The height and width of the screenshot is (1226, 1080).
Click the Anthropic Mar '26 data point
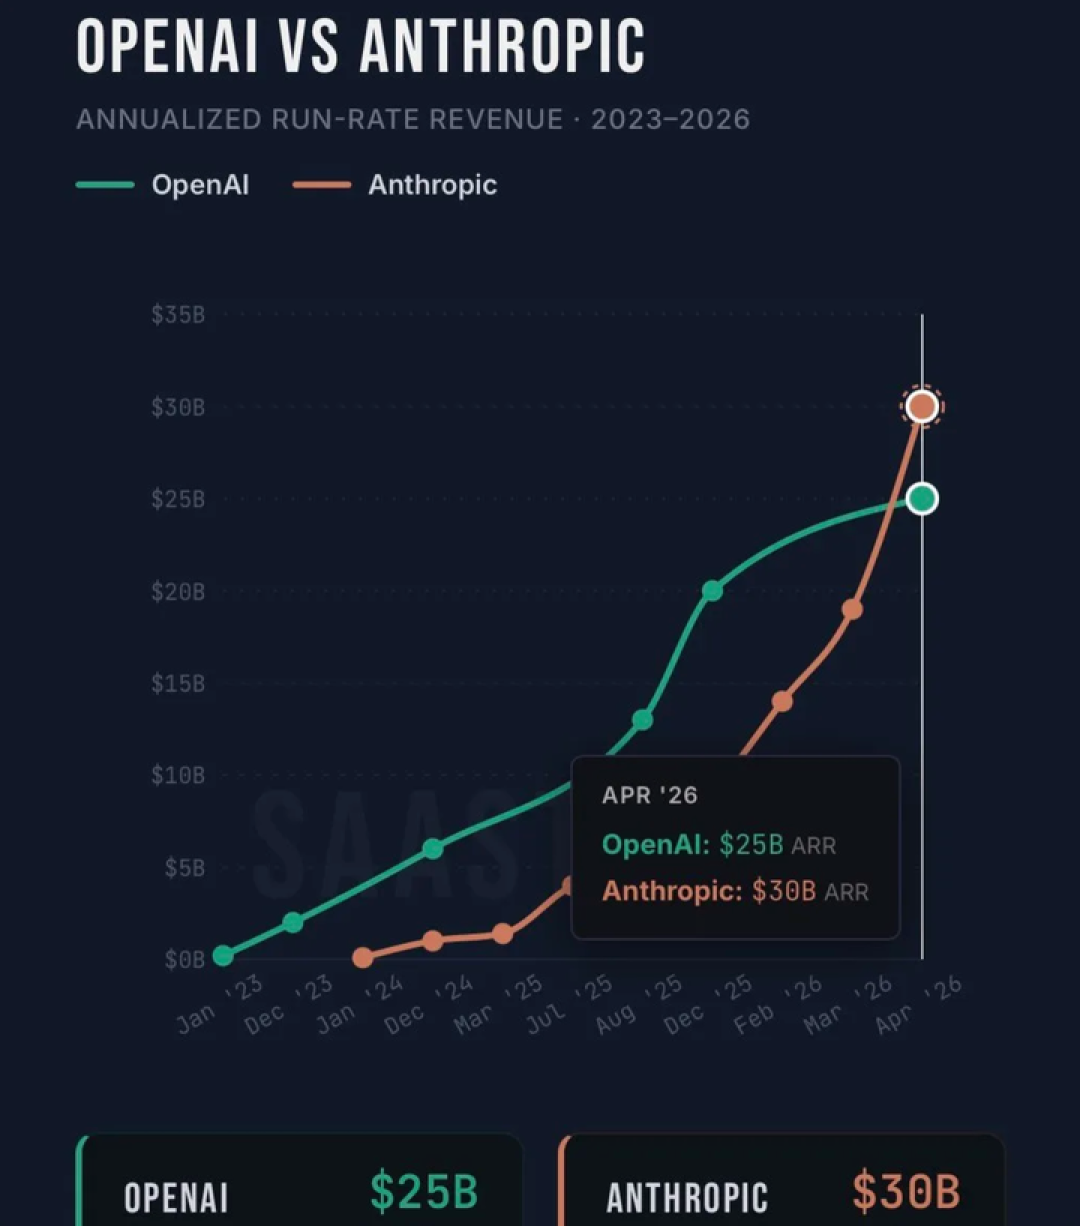(852, 609)
